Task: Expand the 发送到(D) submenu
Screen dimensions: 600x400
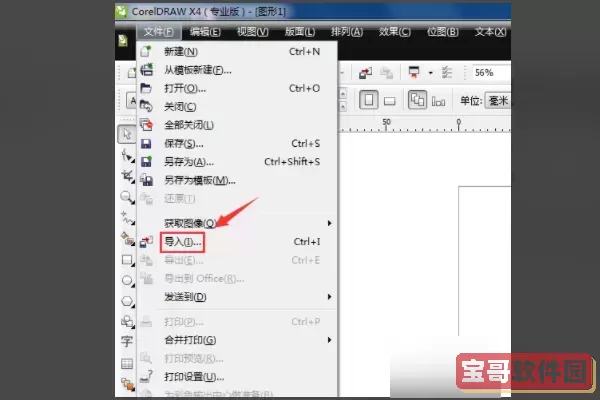Action: [x=237, y=297]
